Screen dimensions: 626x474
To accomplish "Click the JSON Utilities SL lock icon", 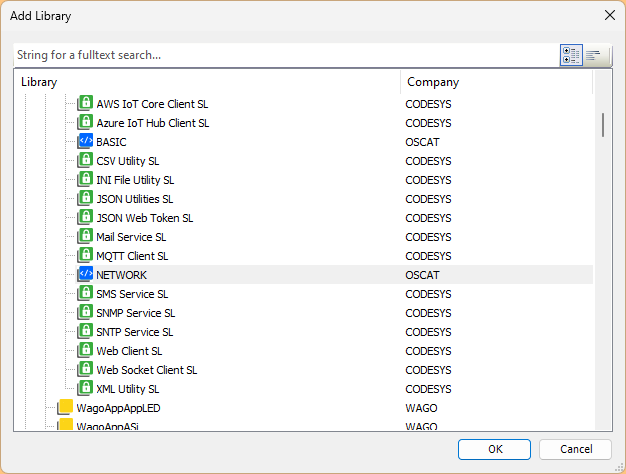I will (85, 198).
